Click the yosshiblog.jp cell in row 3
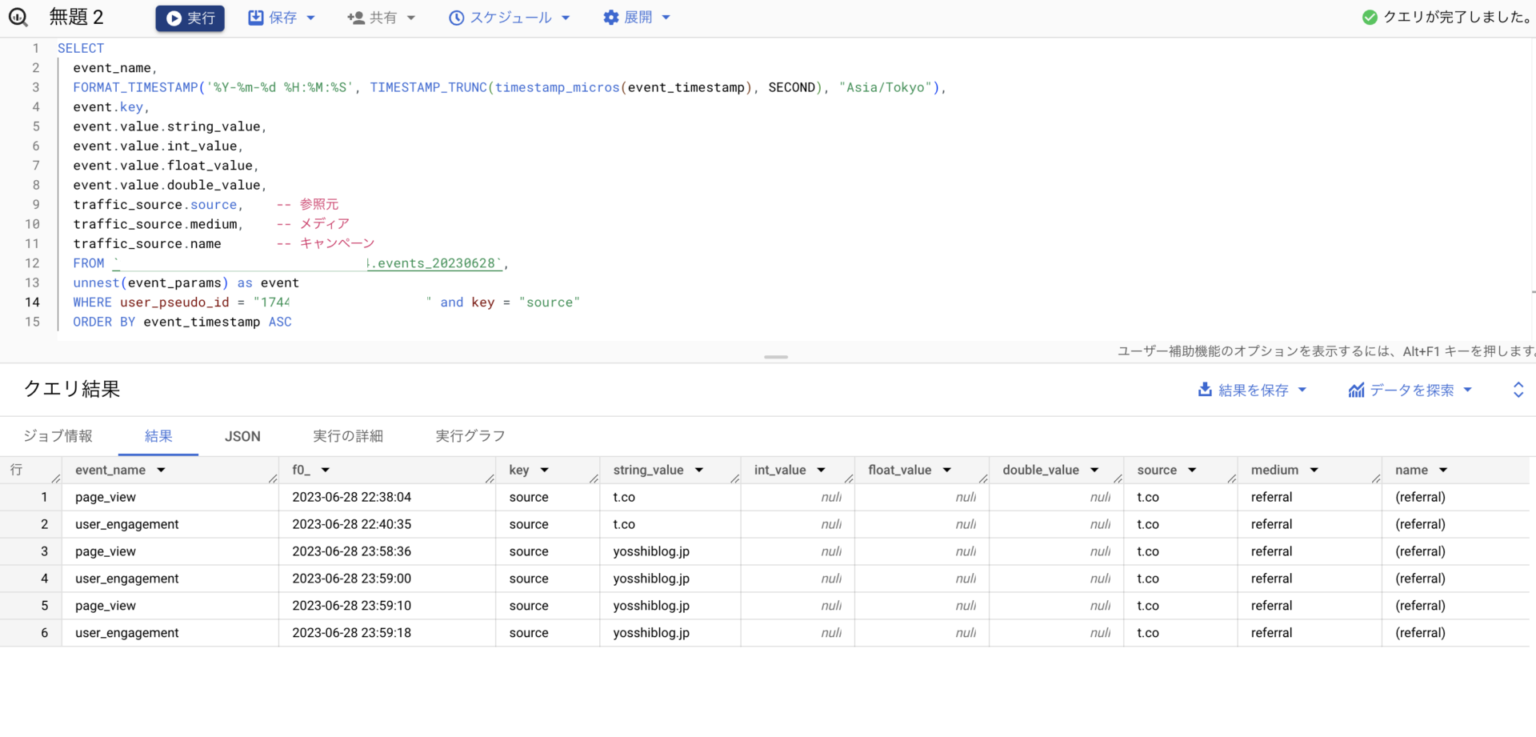 [x=651, y=551]
